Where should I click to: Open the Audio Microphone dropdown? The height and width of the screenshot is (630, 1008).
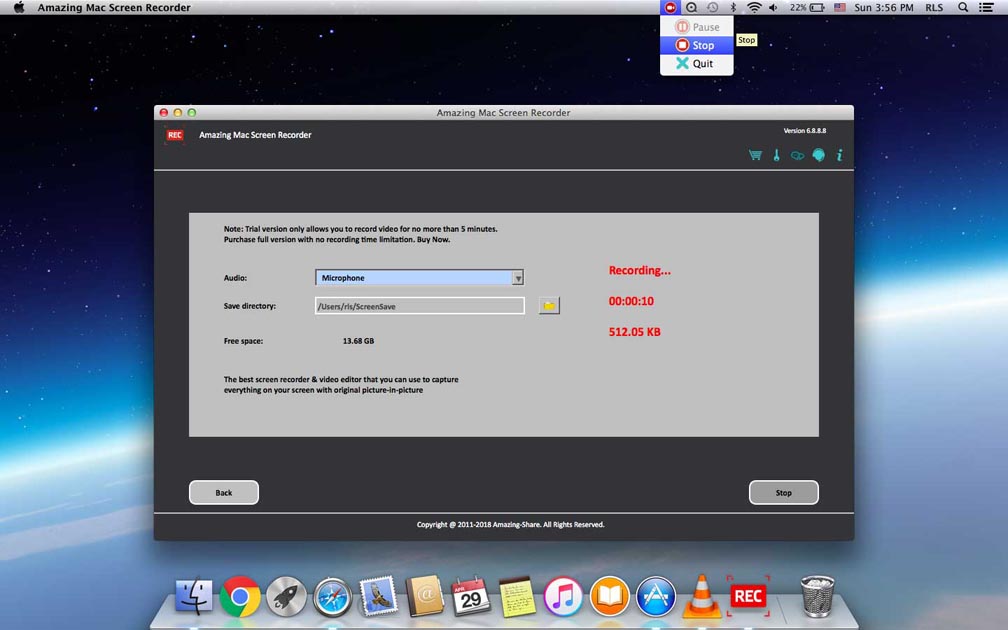419,278
